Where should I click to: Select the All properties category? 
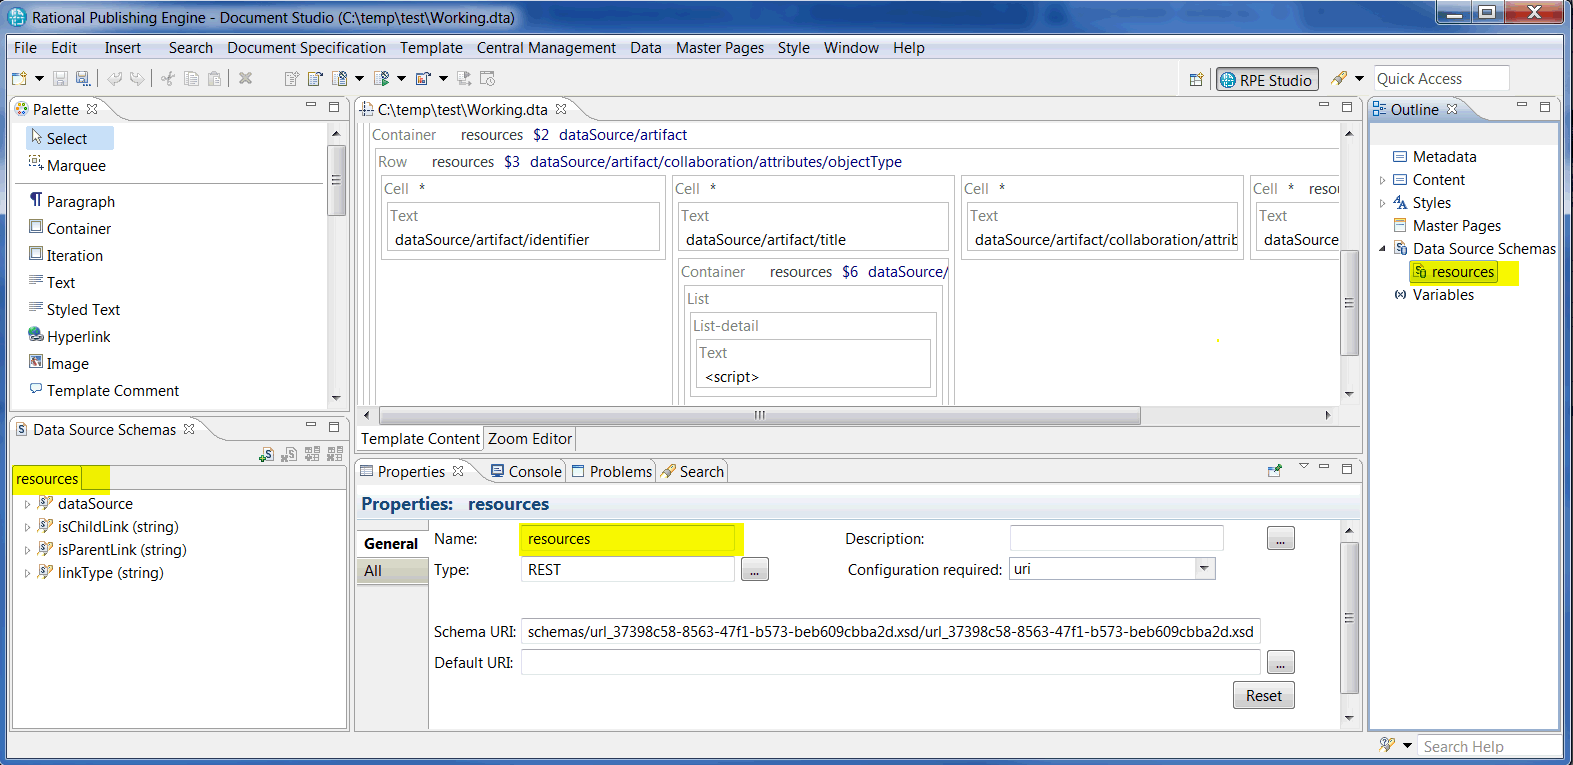coord(392,571)
